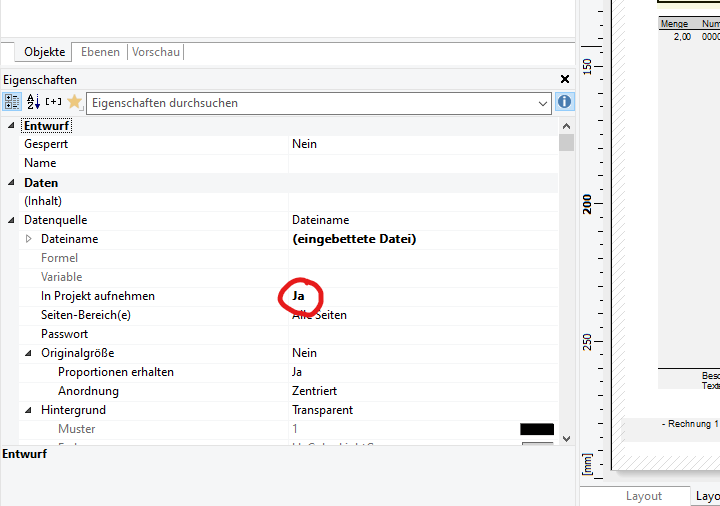Toggle the blue info icon in properties
Viewport: 720px width, 506px height.
(x=564, y=101)
